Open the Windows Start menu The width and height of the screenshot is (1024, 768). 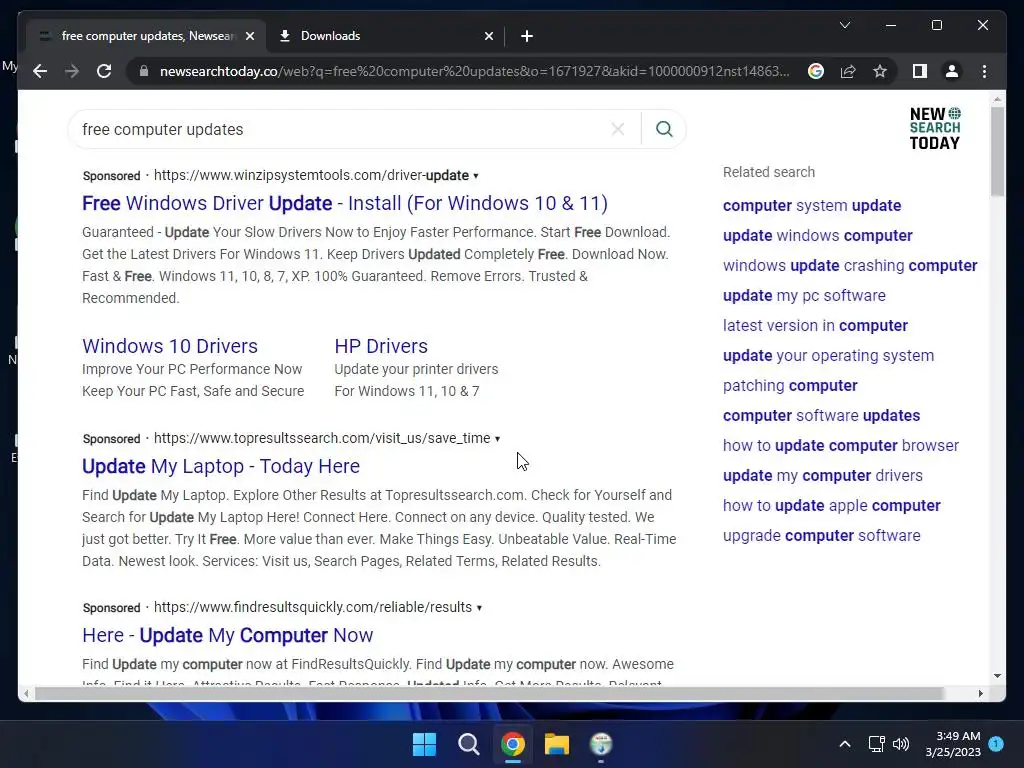tap(424, 744)
